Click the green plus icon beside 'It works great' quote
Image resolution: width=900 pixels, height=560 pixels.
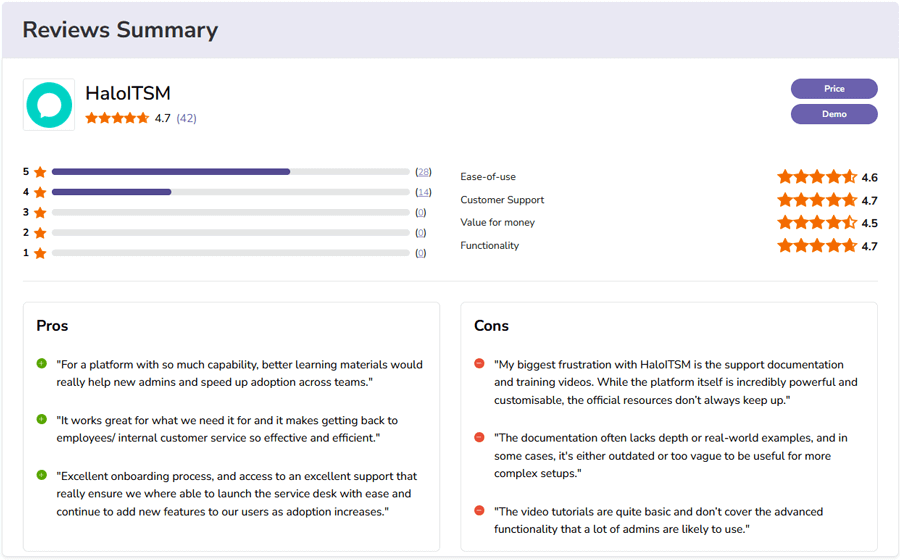coord(41,419)
